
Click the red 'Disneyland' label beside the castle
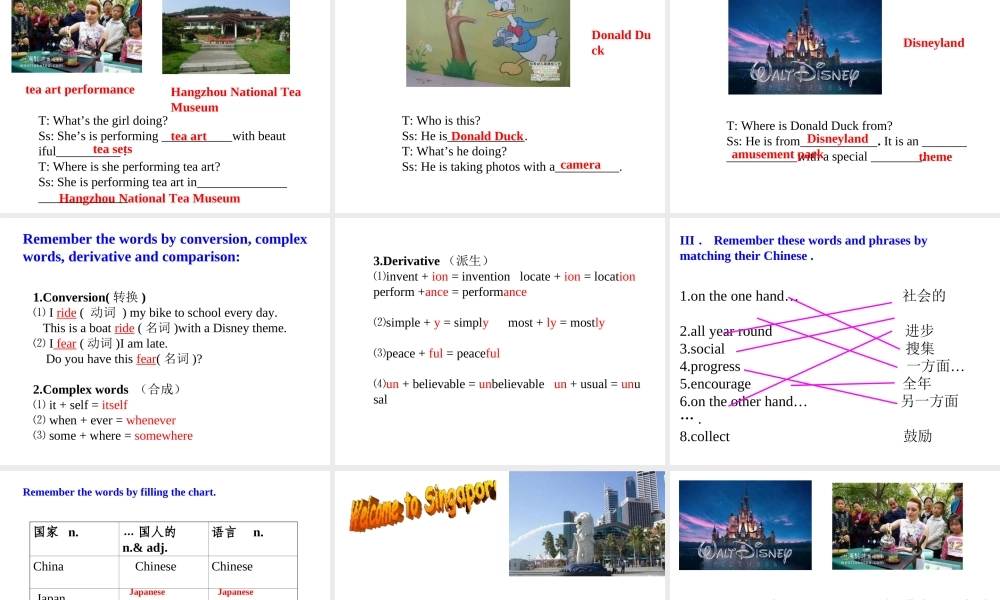click(933, 43)
